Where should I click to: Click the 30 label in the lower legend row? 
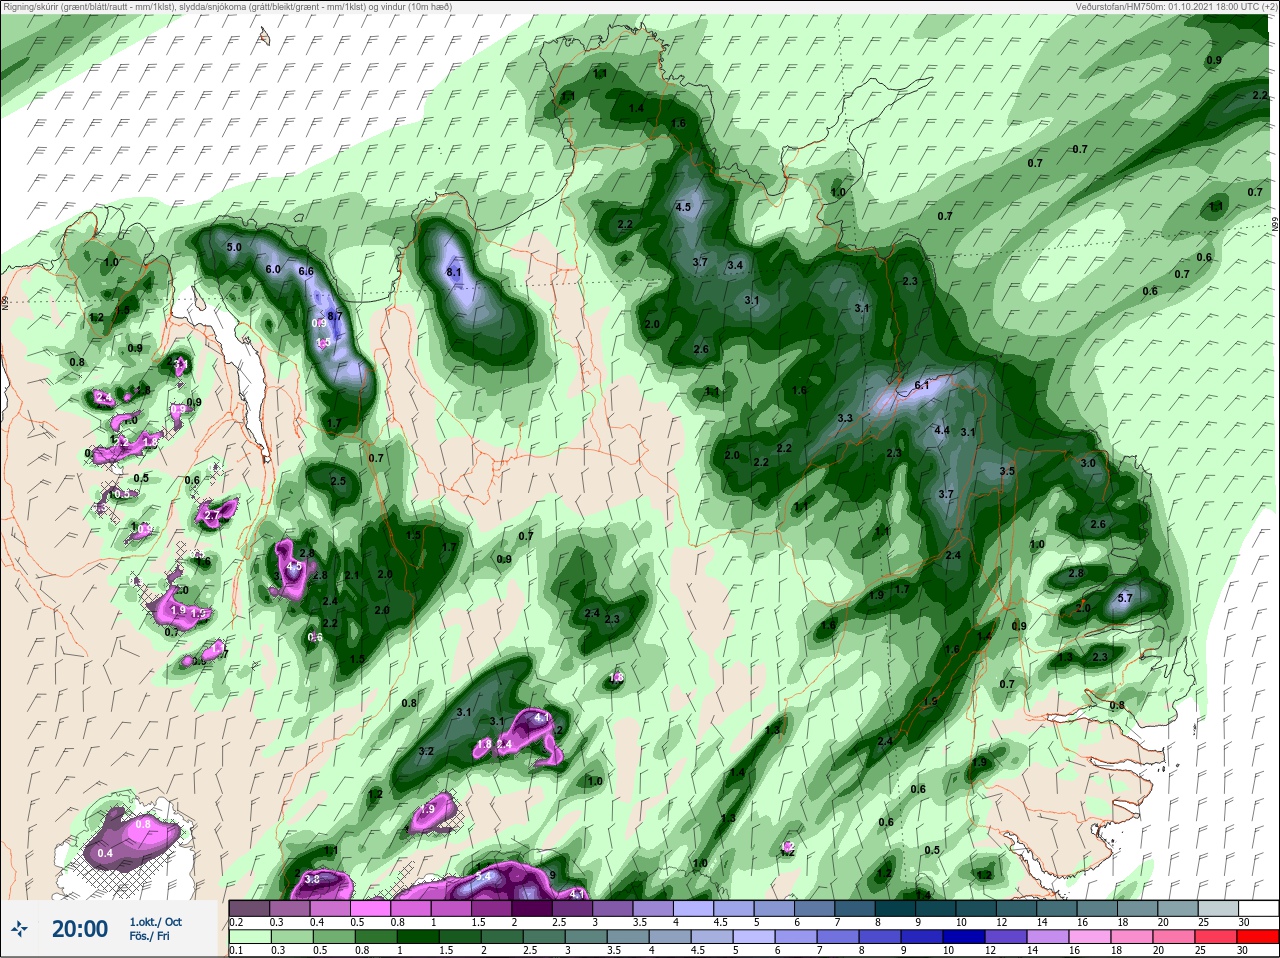coord(1244,951)
